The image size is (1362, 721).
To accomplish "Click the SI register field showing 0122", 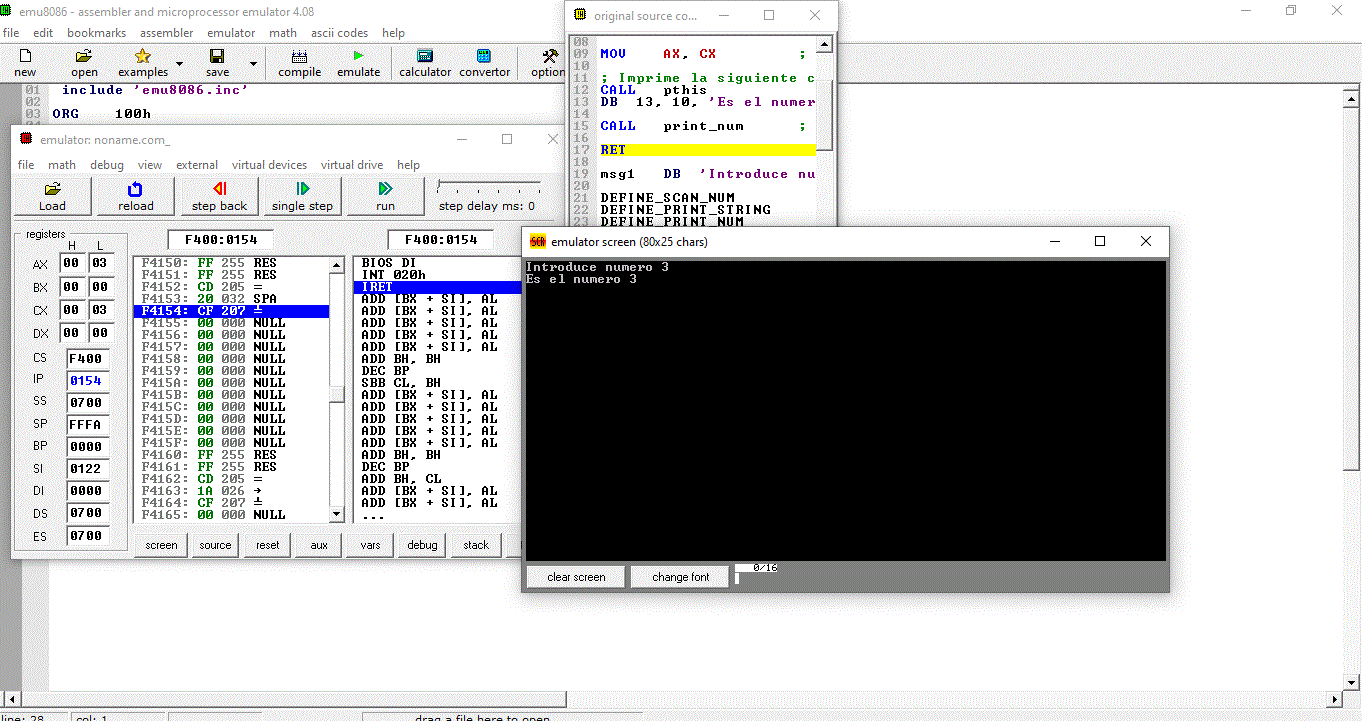I will click(86, 469).
